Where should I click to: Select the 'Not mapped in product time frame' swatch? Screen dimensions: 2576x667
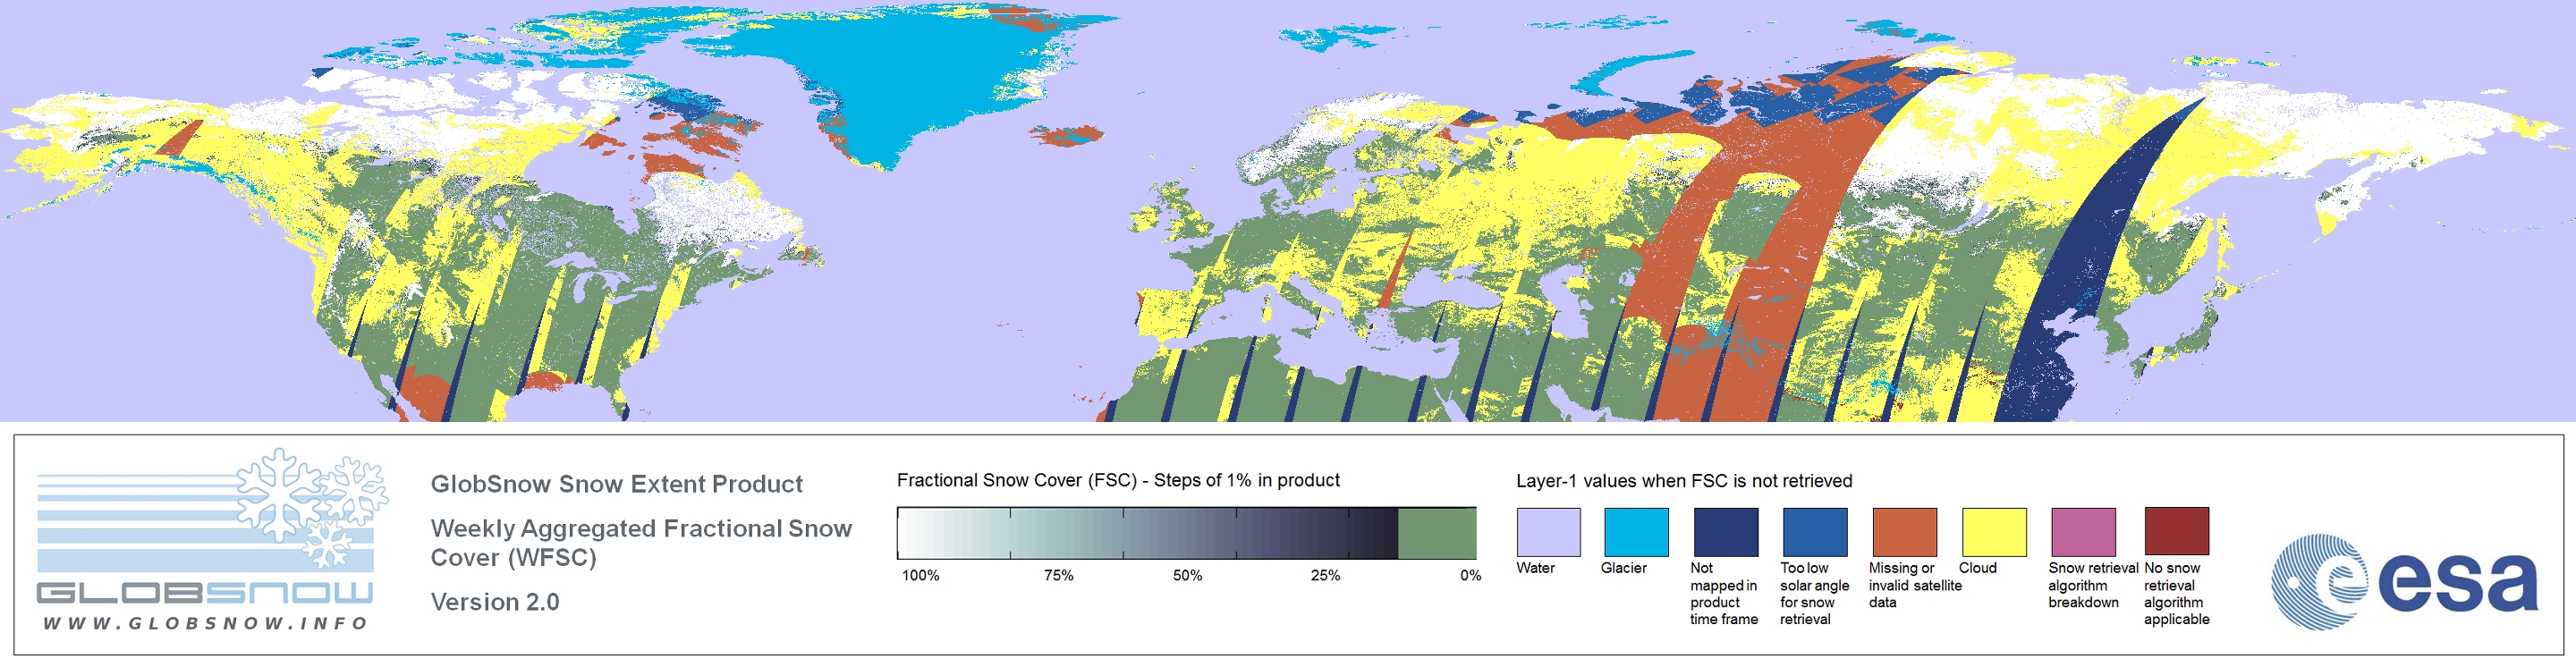(x=1725, y=532)
